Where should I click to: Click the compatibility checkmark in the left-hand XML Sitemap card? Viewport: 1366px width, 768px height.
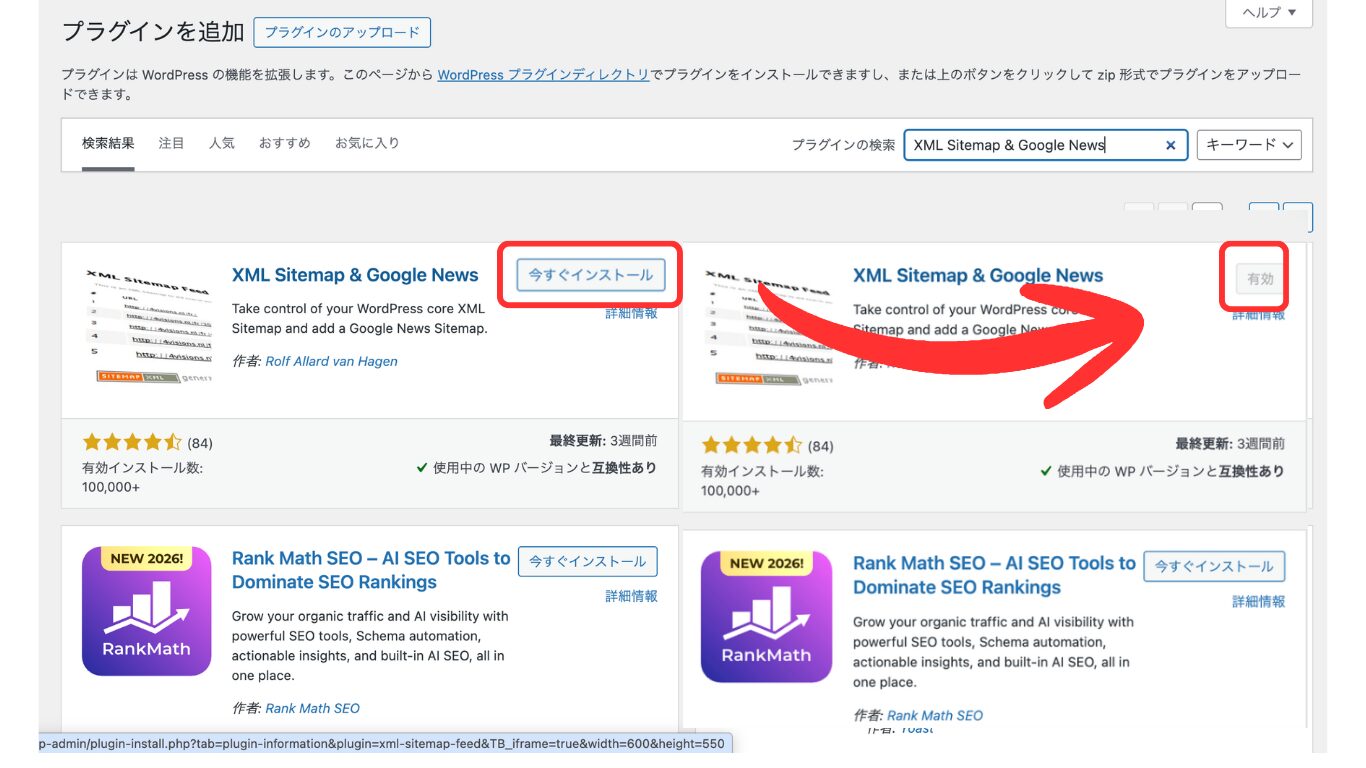click(x=422, y=468)
